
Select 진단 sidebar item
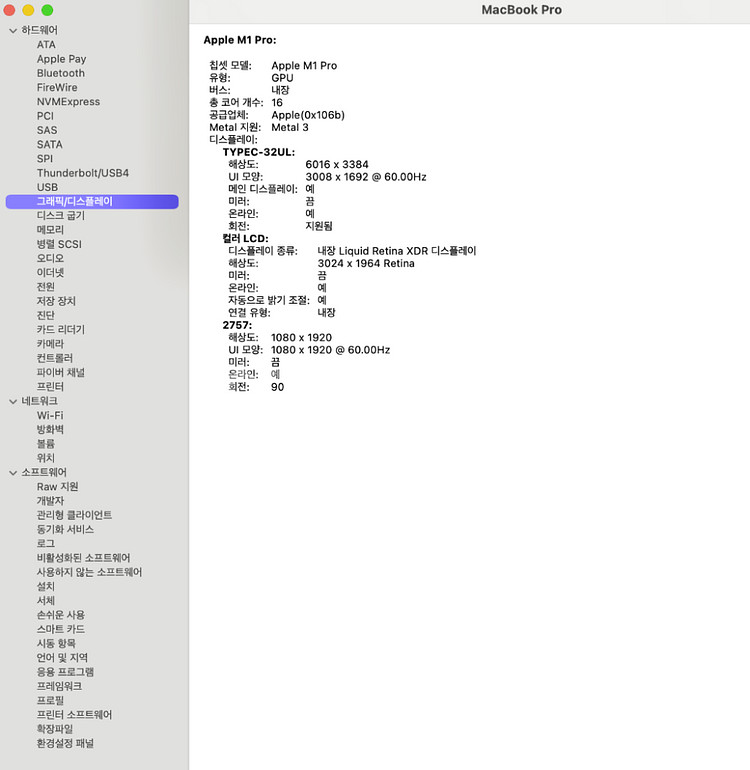(x=46, y=315)
